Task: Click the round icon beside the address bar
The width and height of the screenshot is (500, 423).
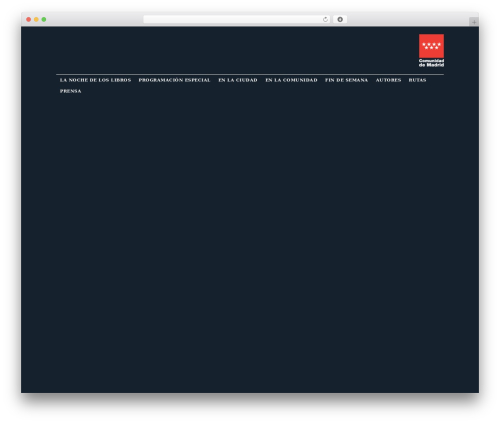Action: tap(340, 19)
